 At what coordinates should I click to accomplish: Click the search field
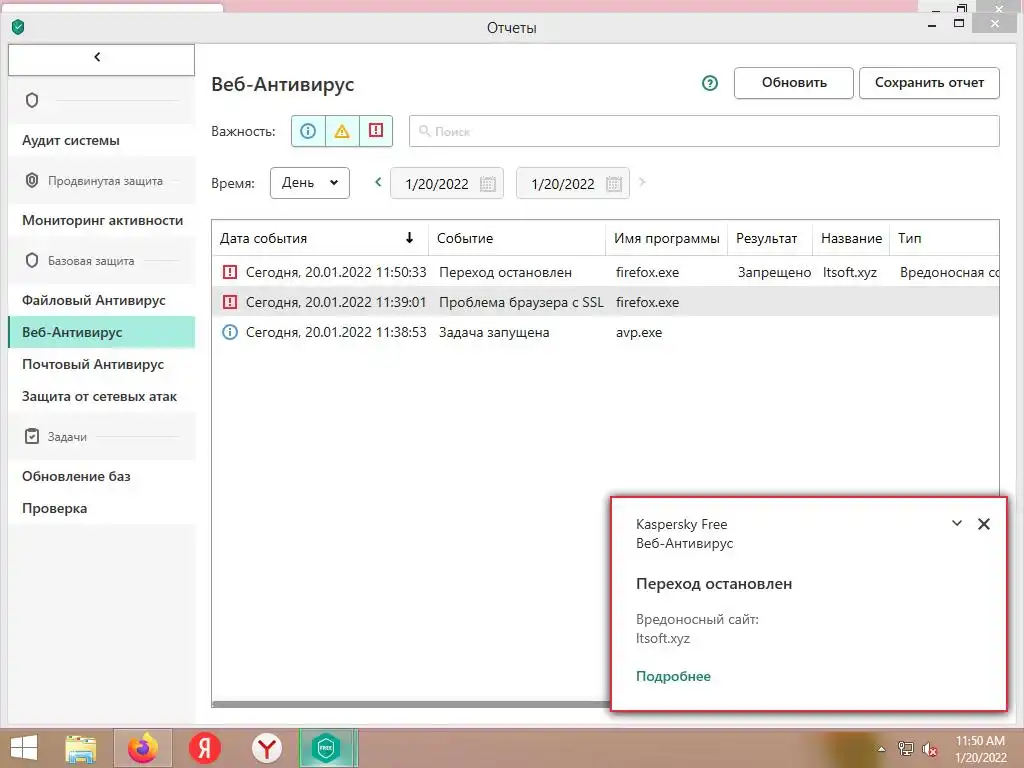pos(704,131)
